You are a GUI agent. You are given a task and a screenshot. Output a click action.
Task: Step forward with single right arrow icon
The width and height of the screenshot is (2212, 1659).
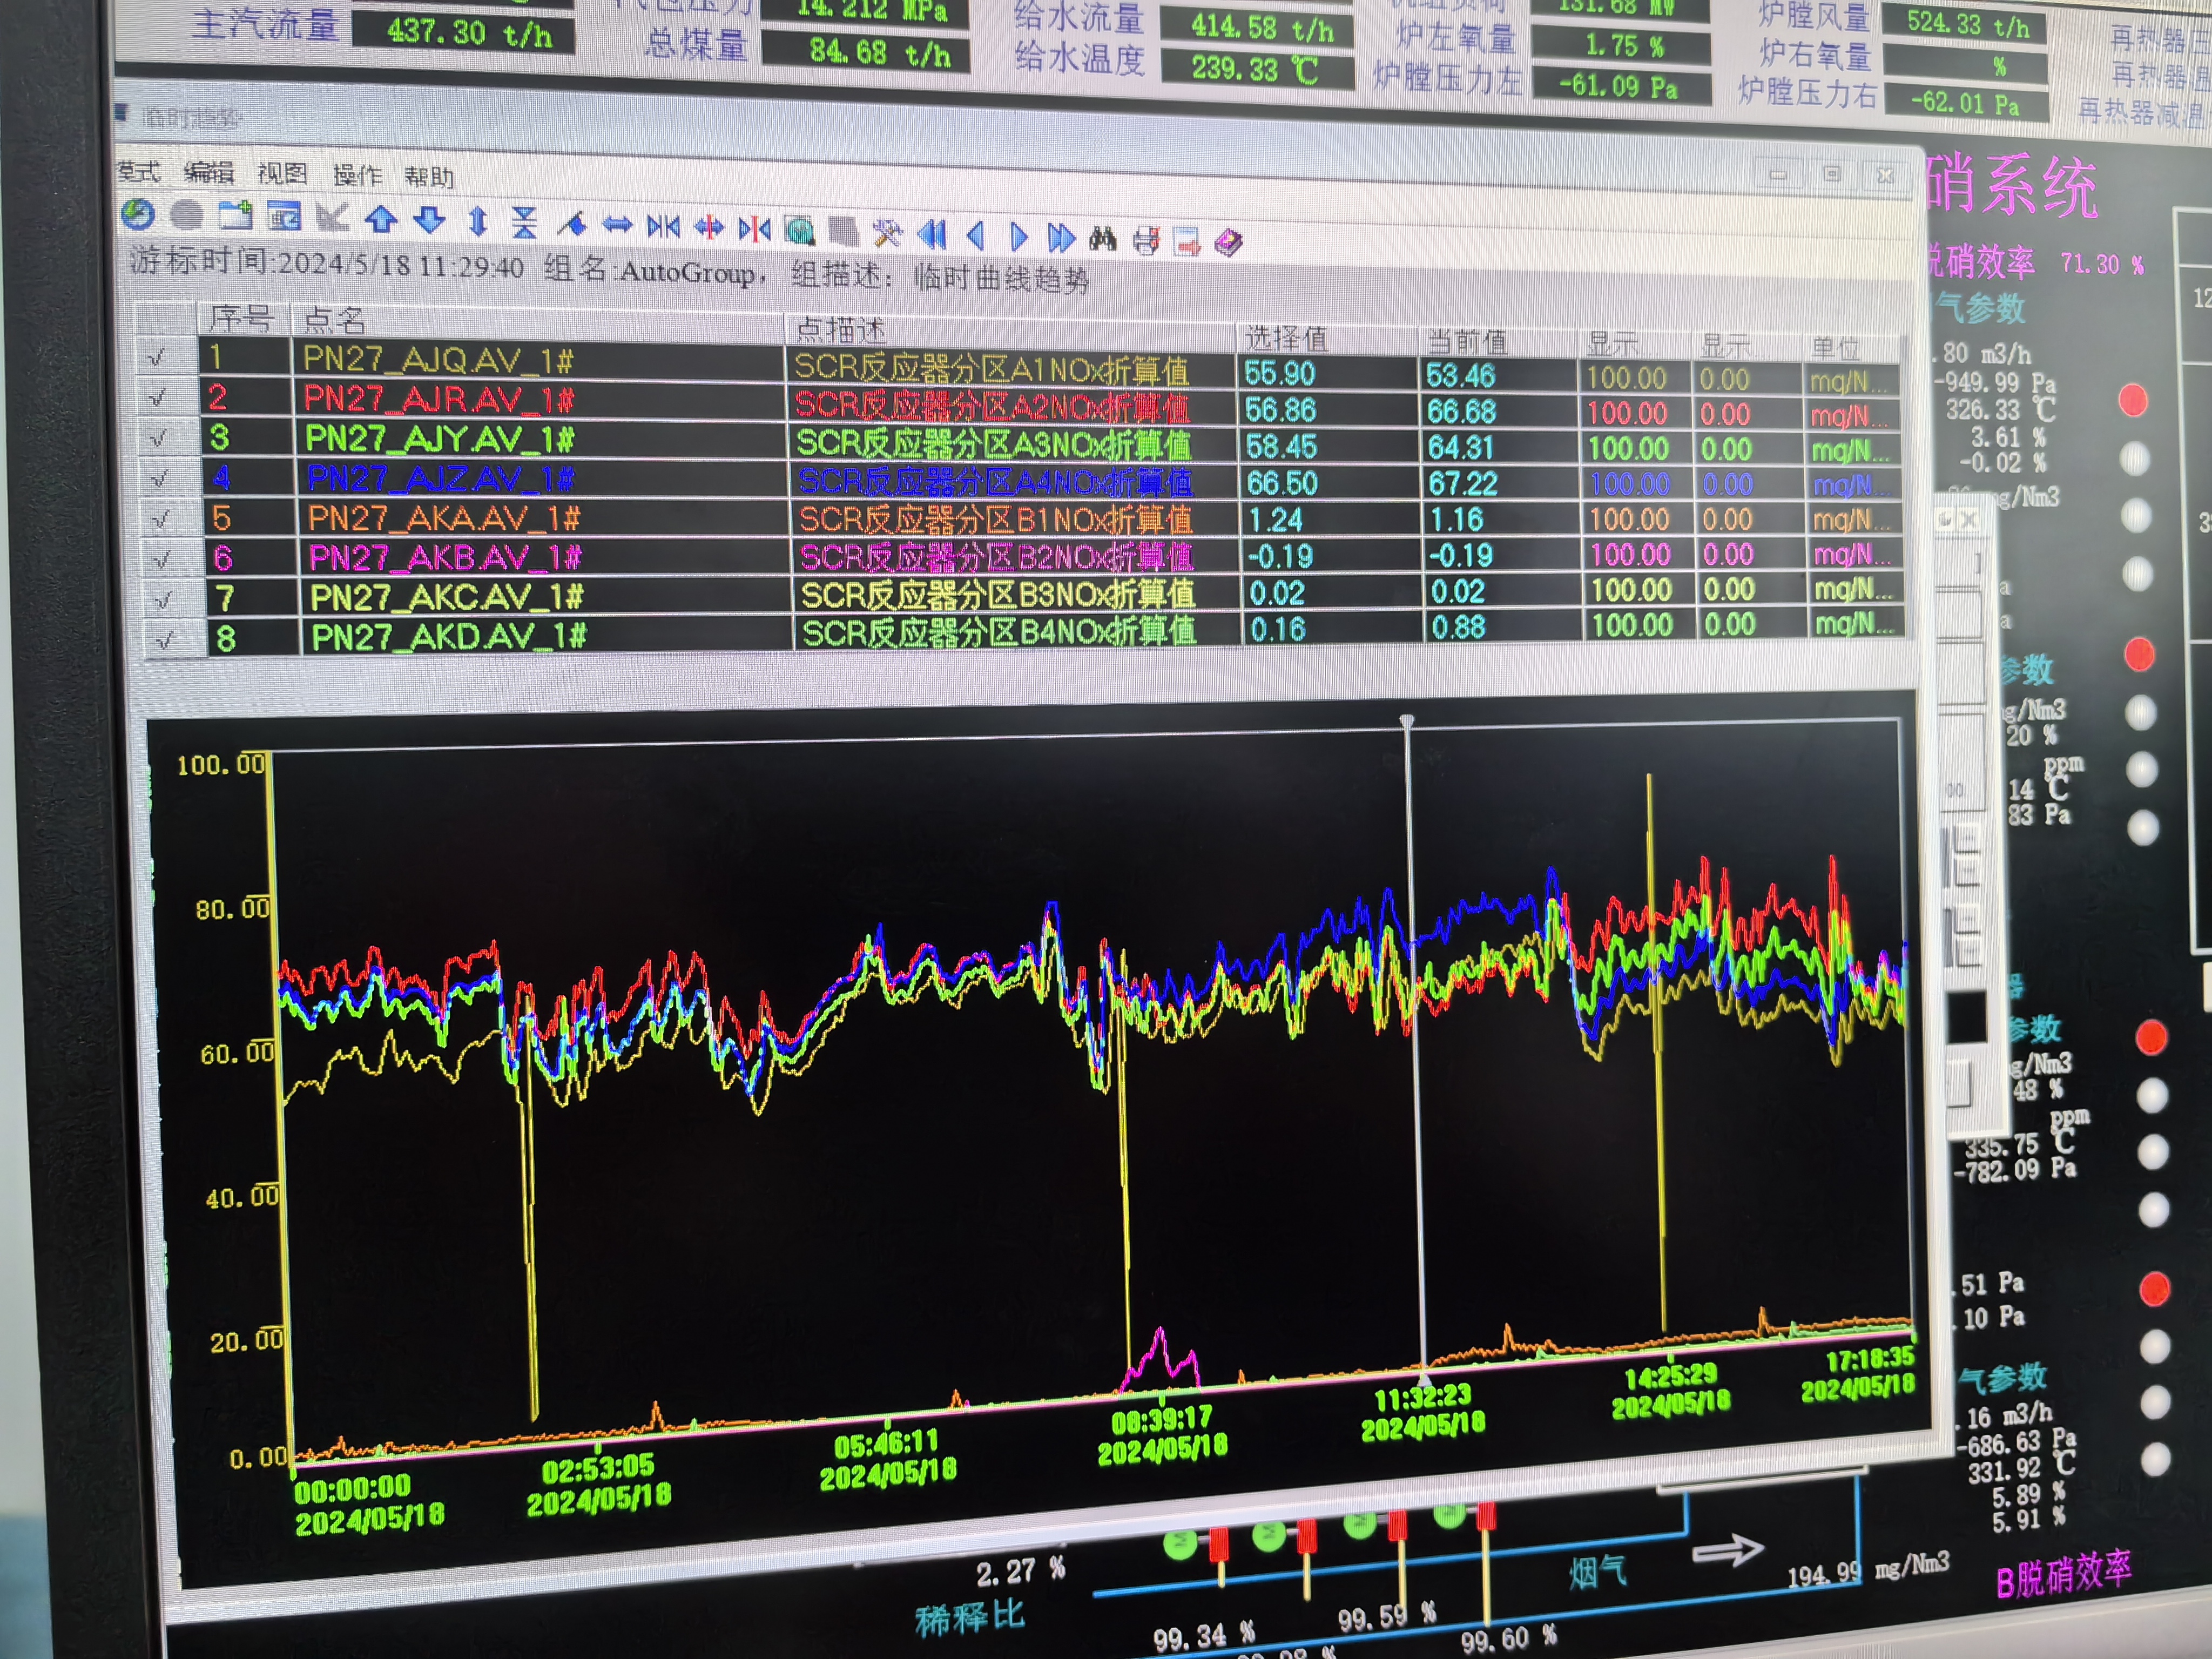tap(1018, 237)
